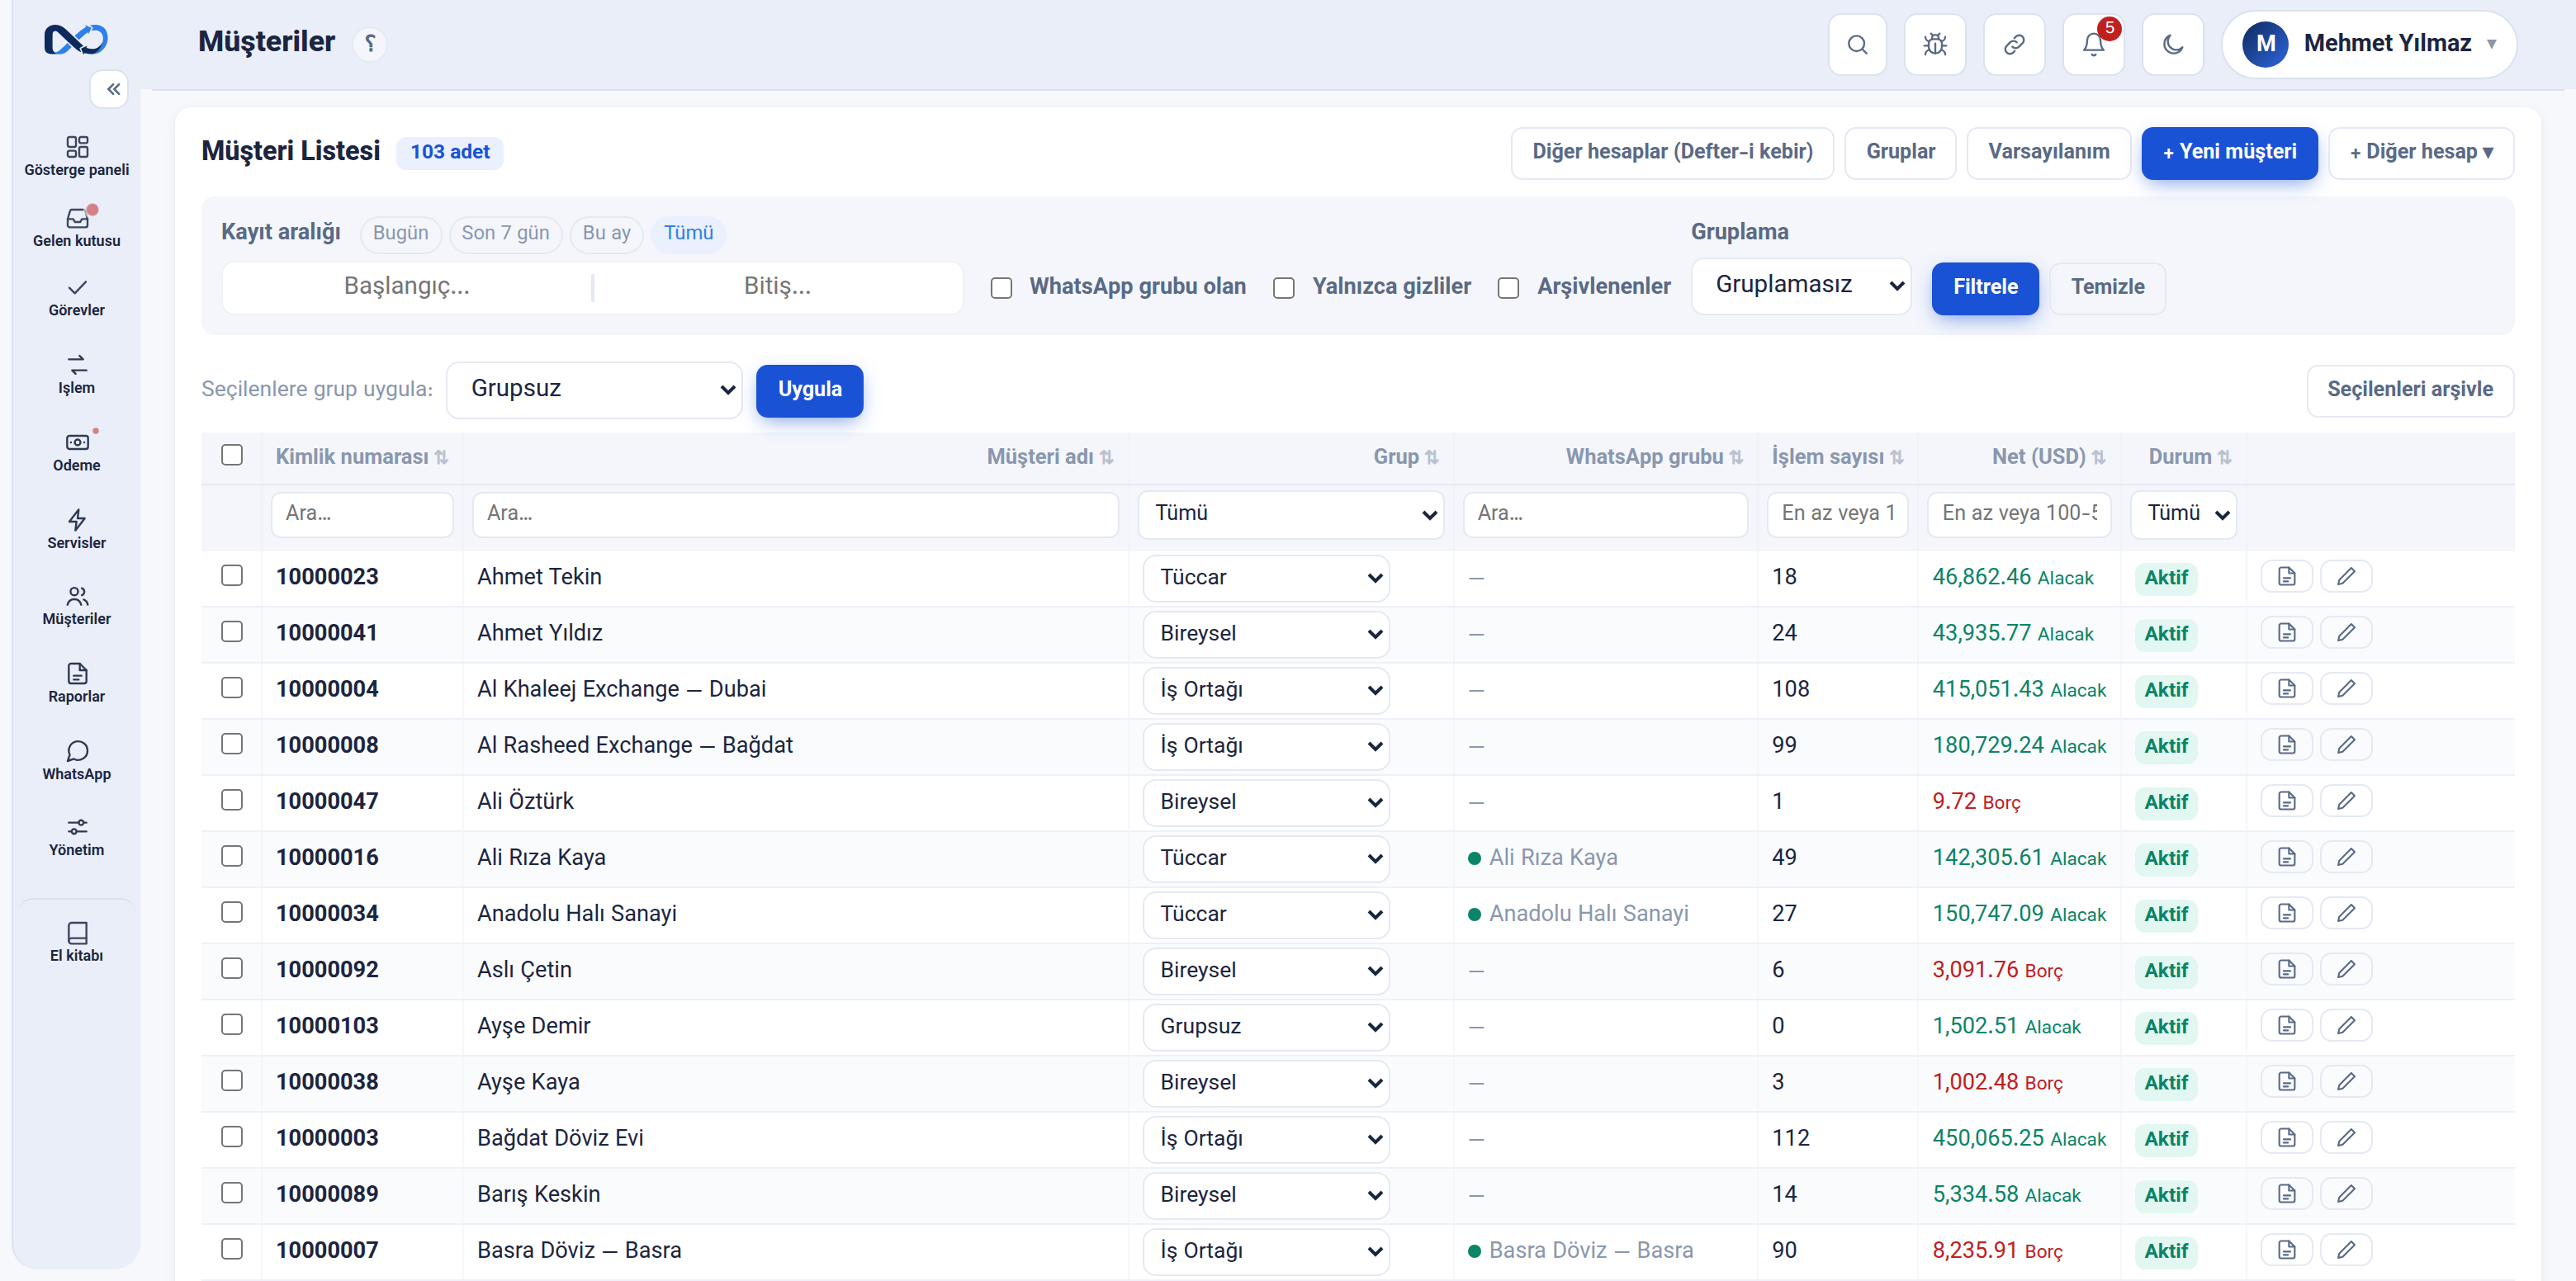Open İşlem transactions section
Viewport: 2576px width, 1281px height.
click(x=77, y=375)
